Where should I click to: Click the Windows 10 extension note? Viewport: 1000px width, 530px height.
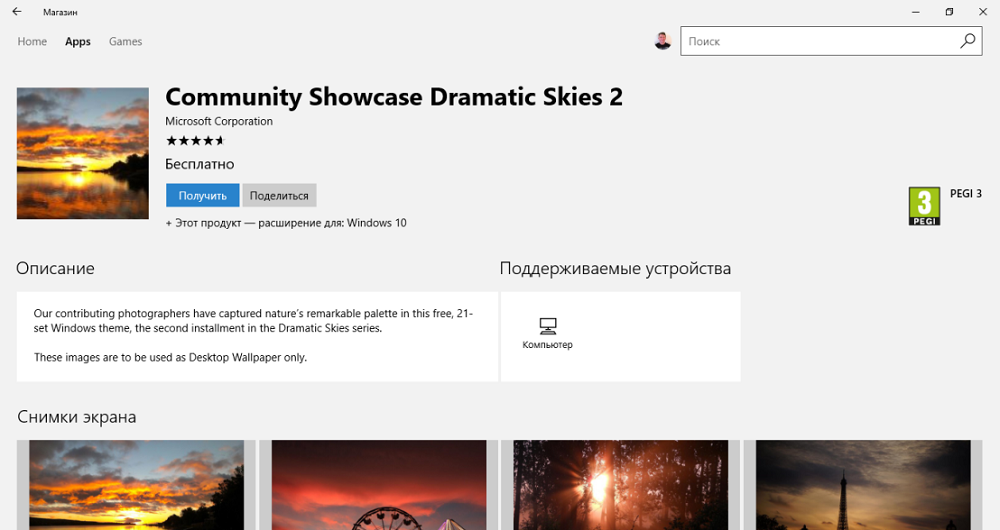coord(286,223)
